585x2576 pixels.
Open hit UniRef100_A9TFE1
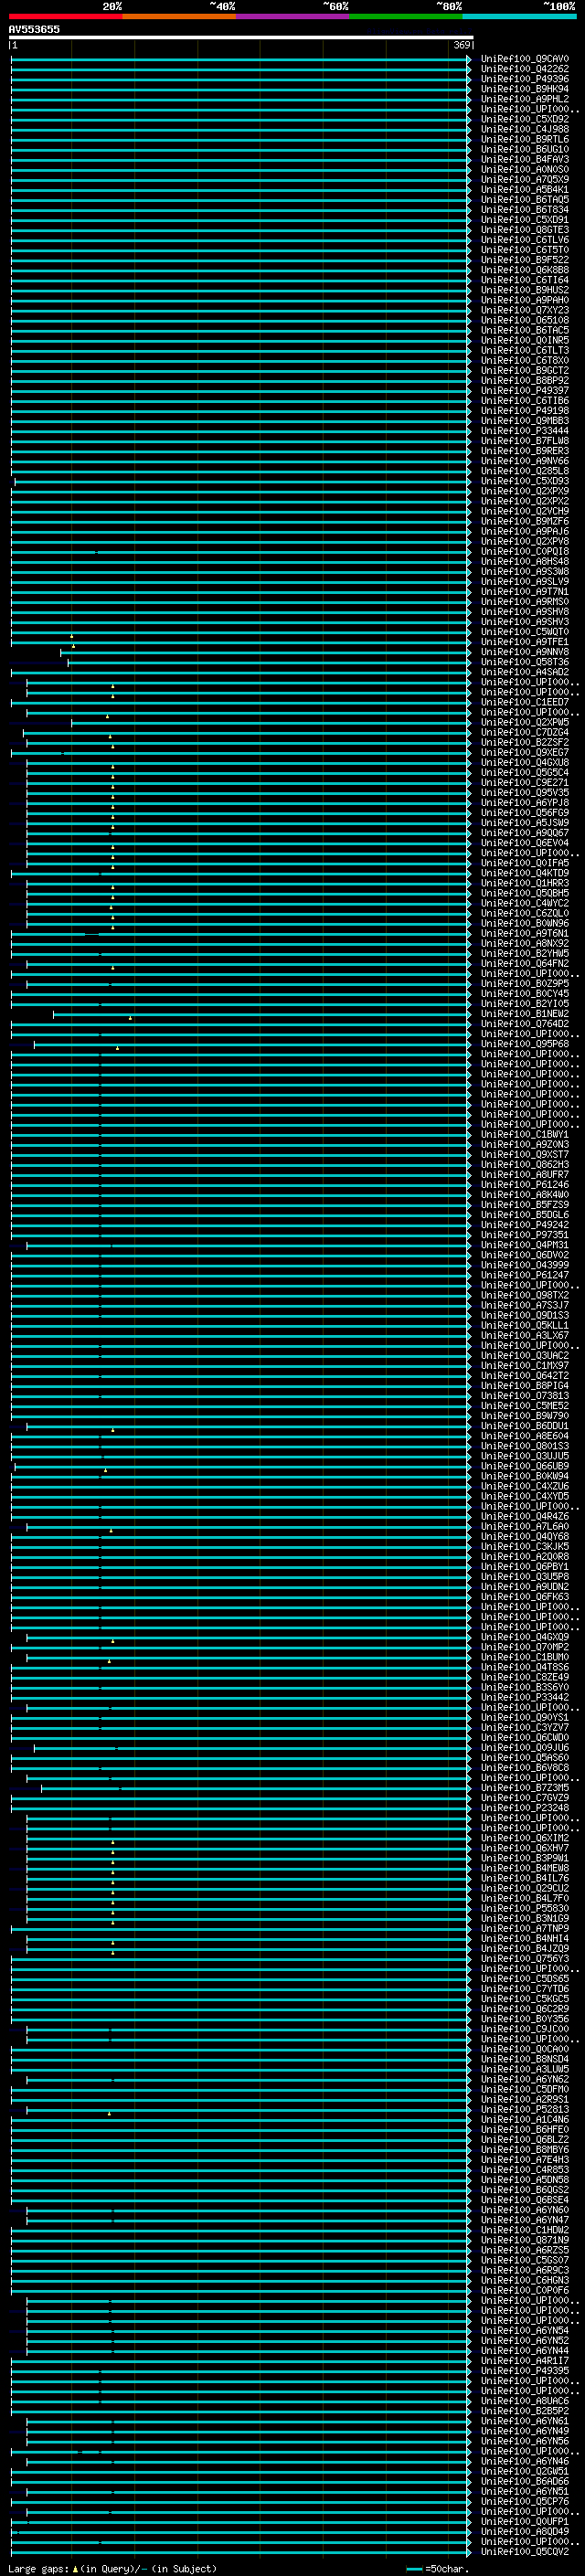point(525,642)
